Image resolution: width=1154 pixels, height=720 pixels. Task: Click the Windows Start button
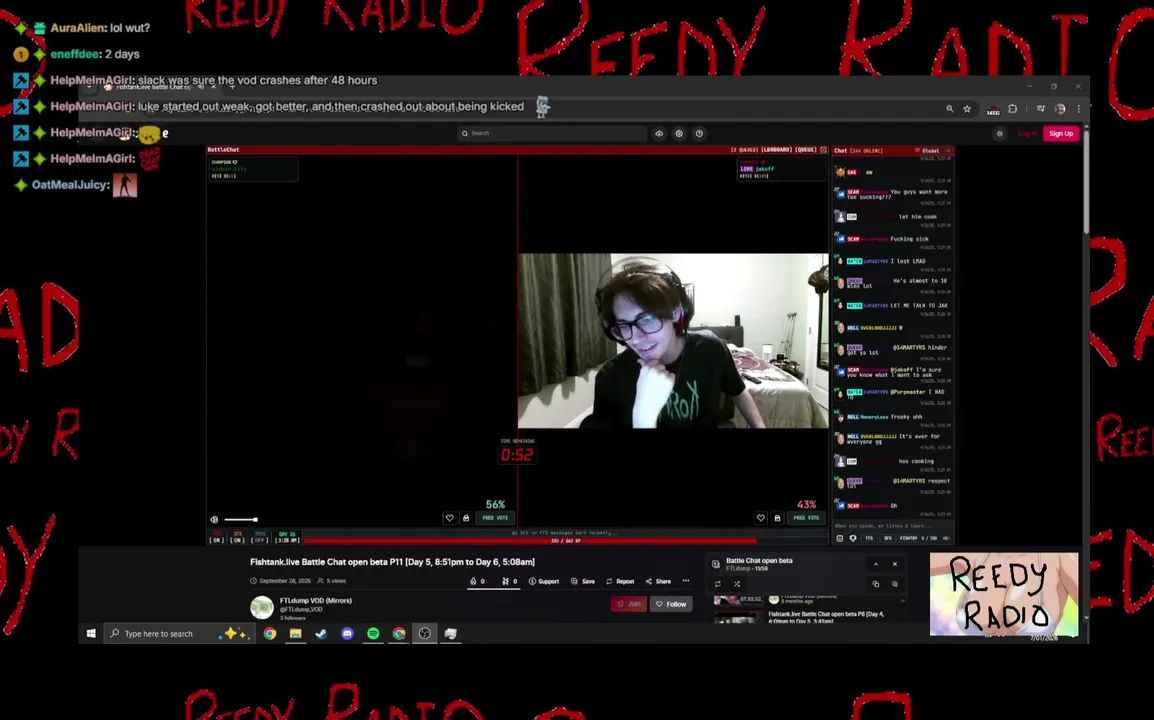tap(91, 633)
